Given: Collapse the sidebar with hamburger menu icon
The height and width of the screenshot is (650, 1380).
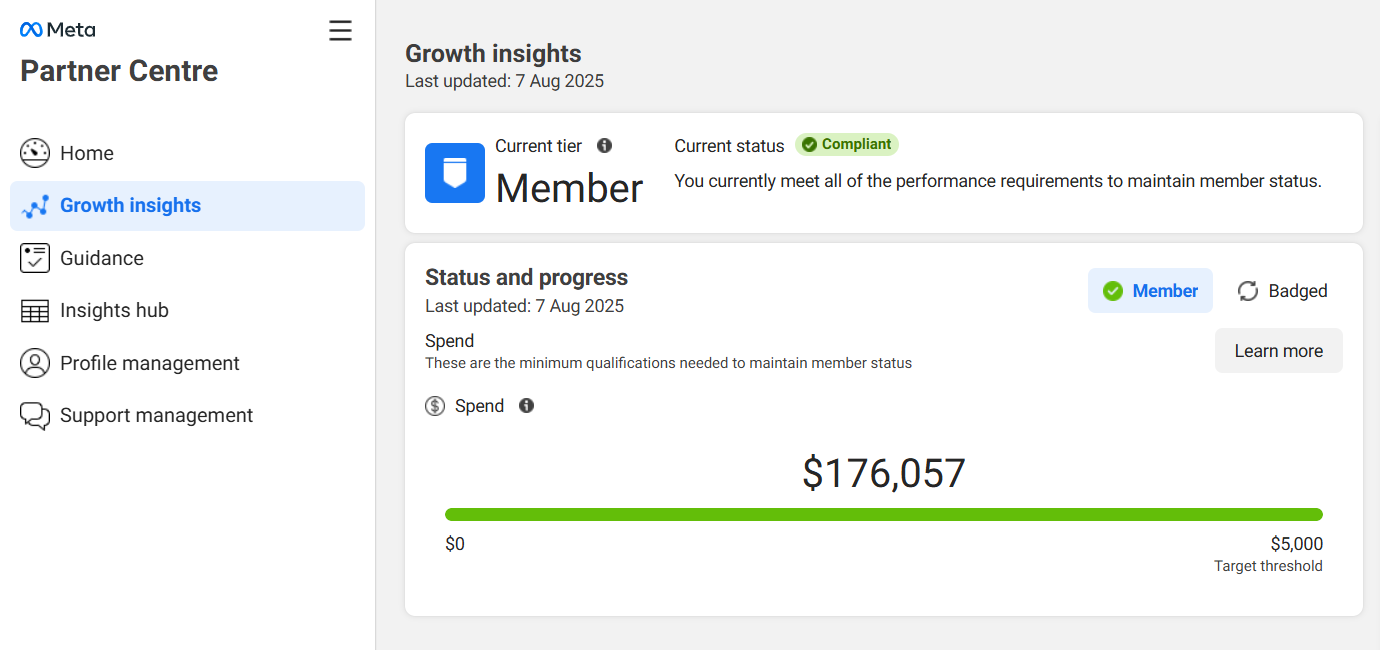Looking at the screenshot, I should (x=340, y=31).
